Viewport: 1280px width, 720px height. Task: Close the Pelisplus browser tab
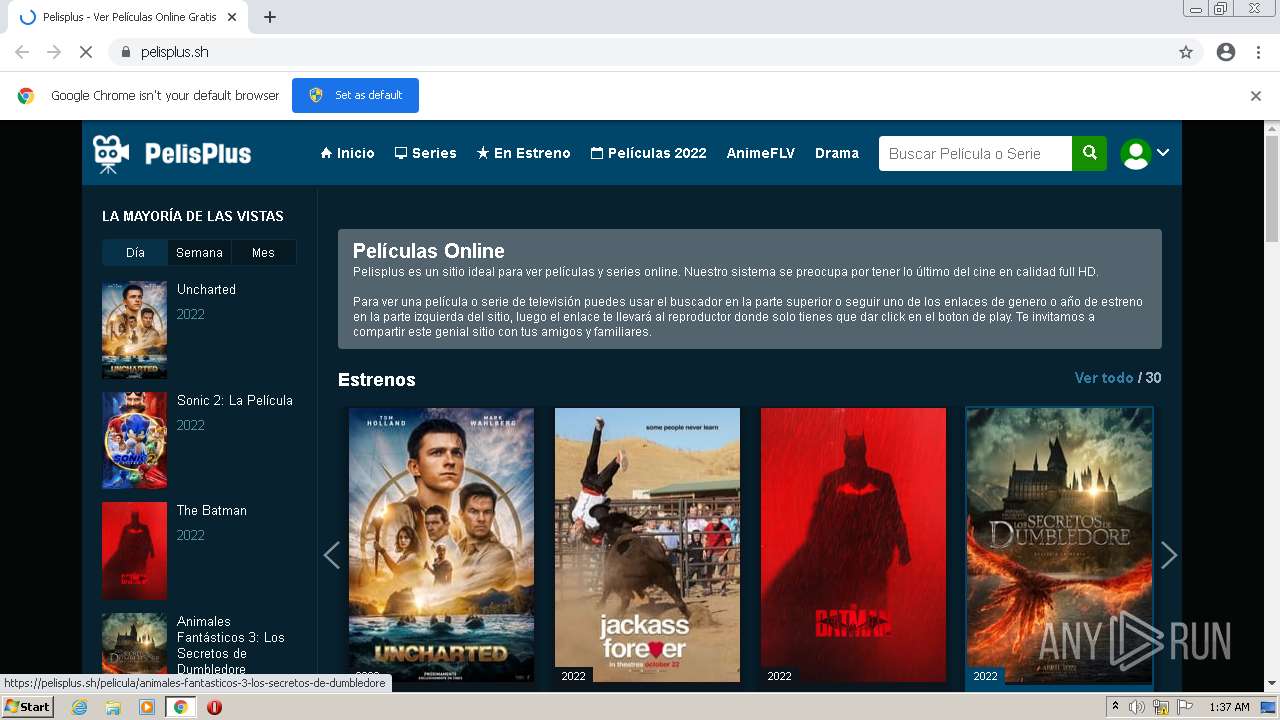click(234, 17)
